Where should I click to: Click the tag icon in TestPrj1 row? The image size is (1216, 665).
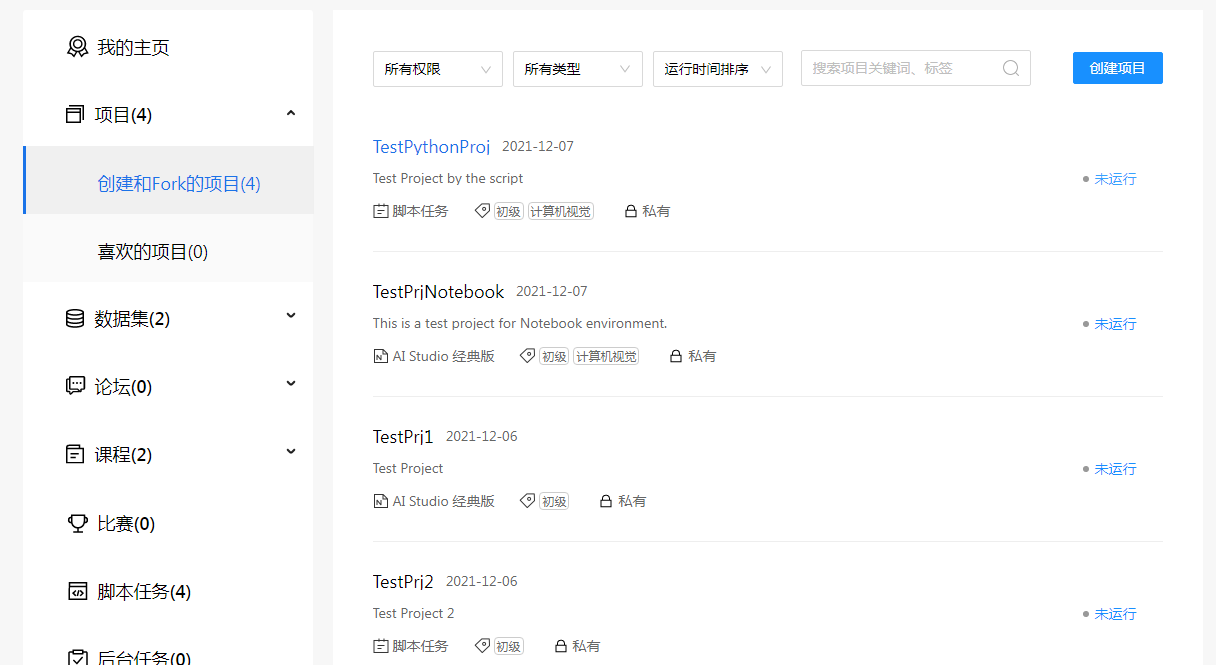tap(527, 501)
